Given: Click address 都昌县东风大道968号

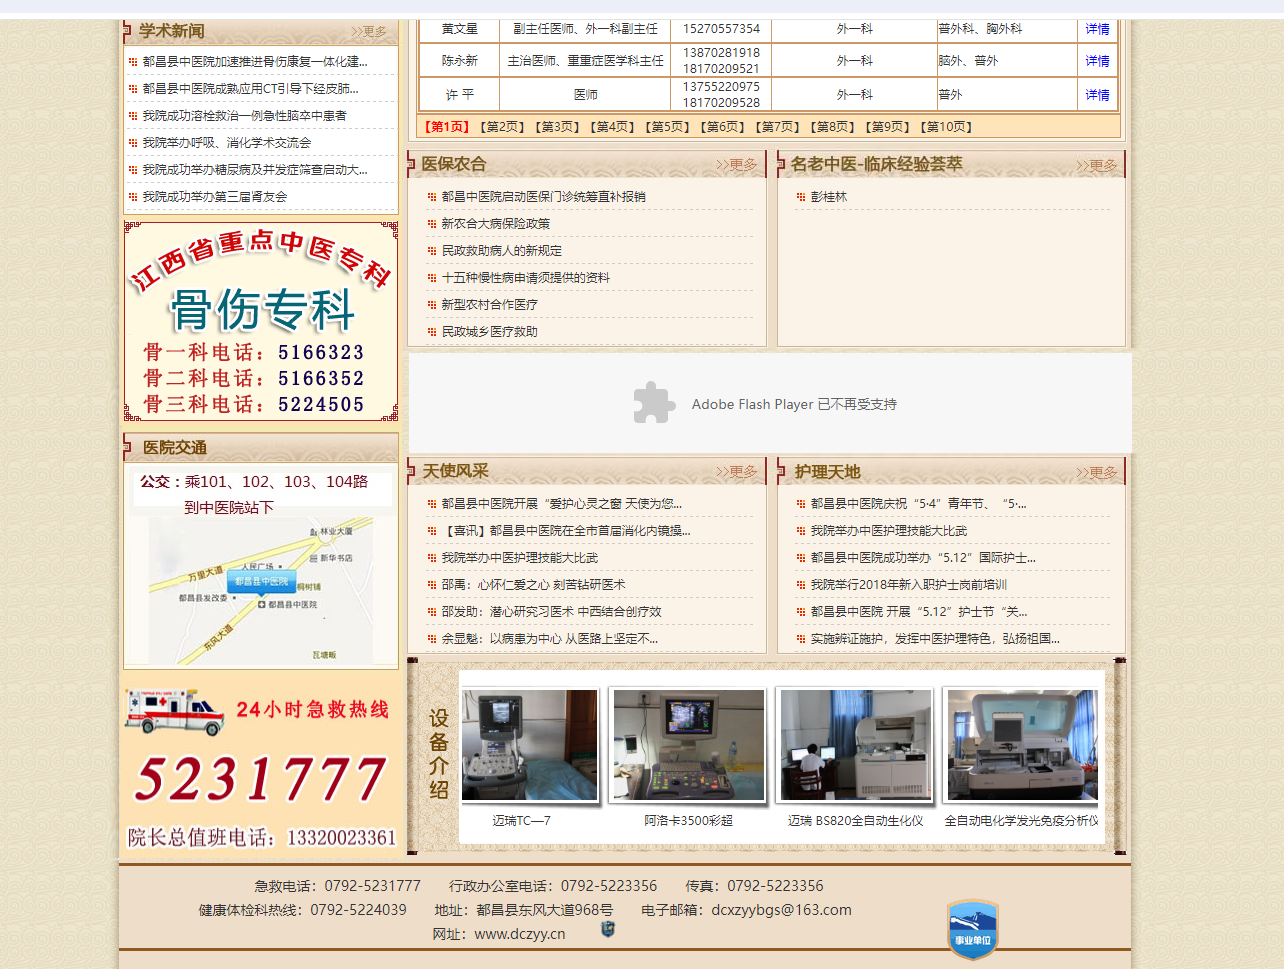Looking at the screenshot, I should click(544, 910).
